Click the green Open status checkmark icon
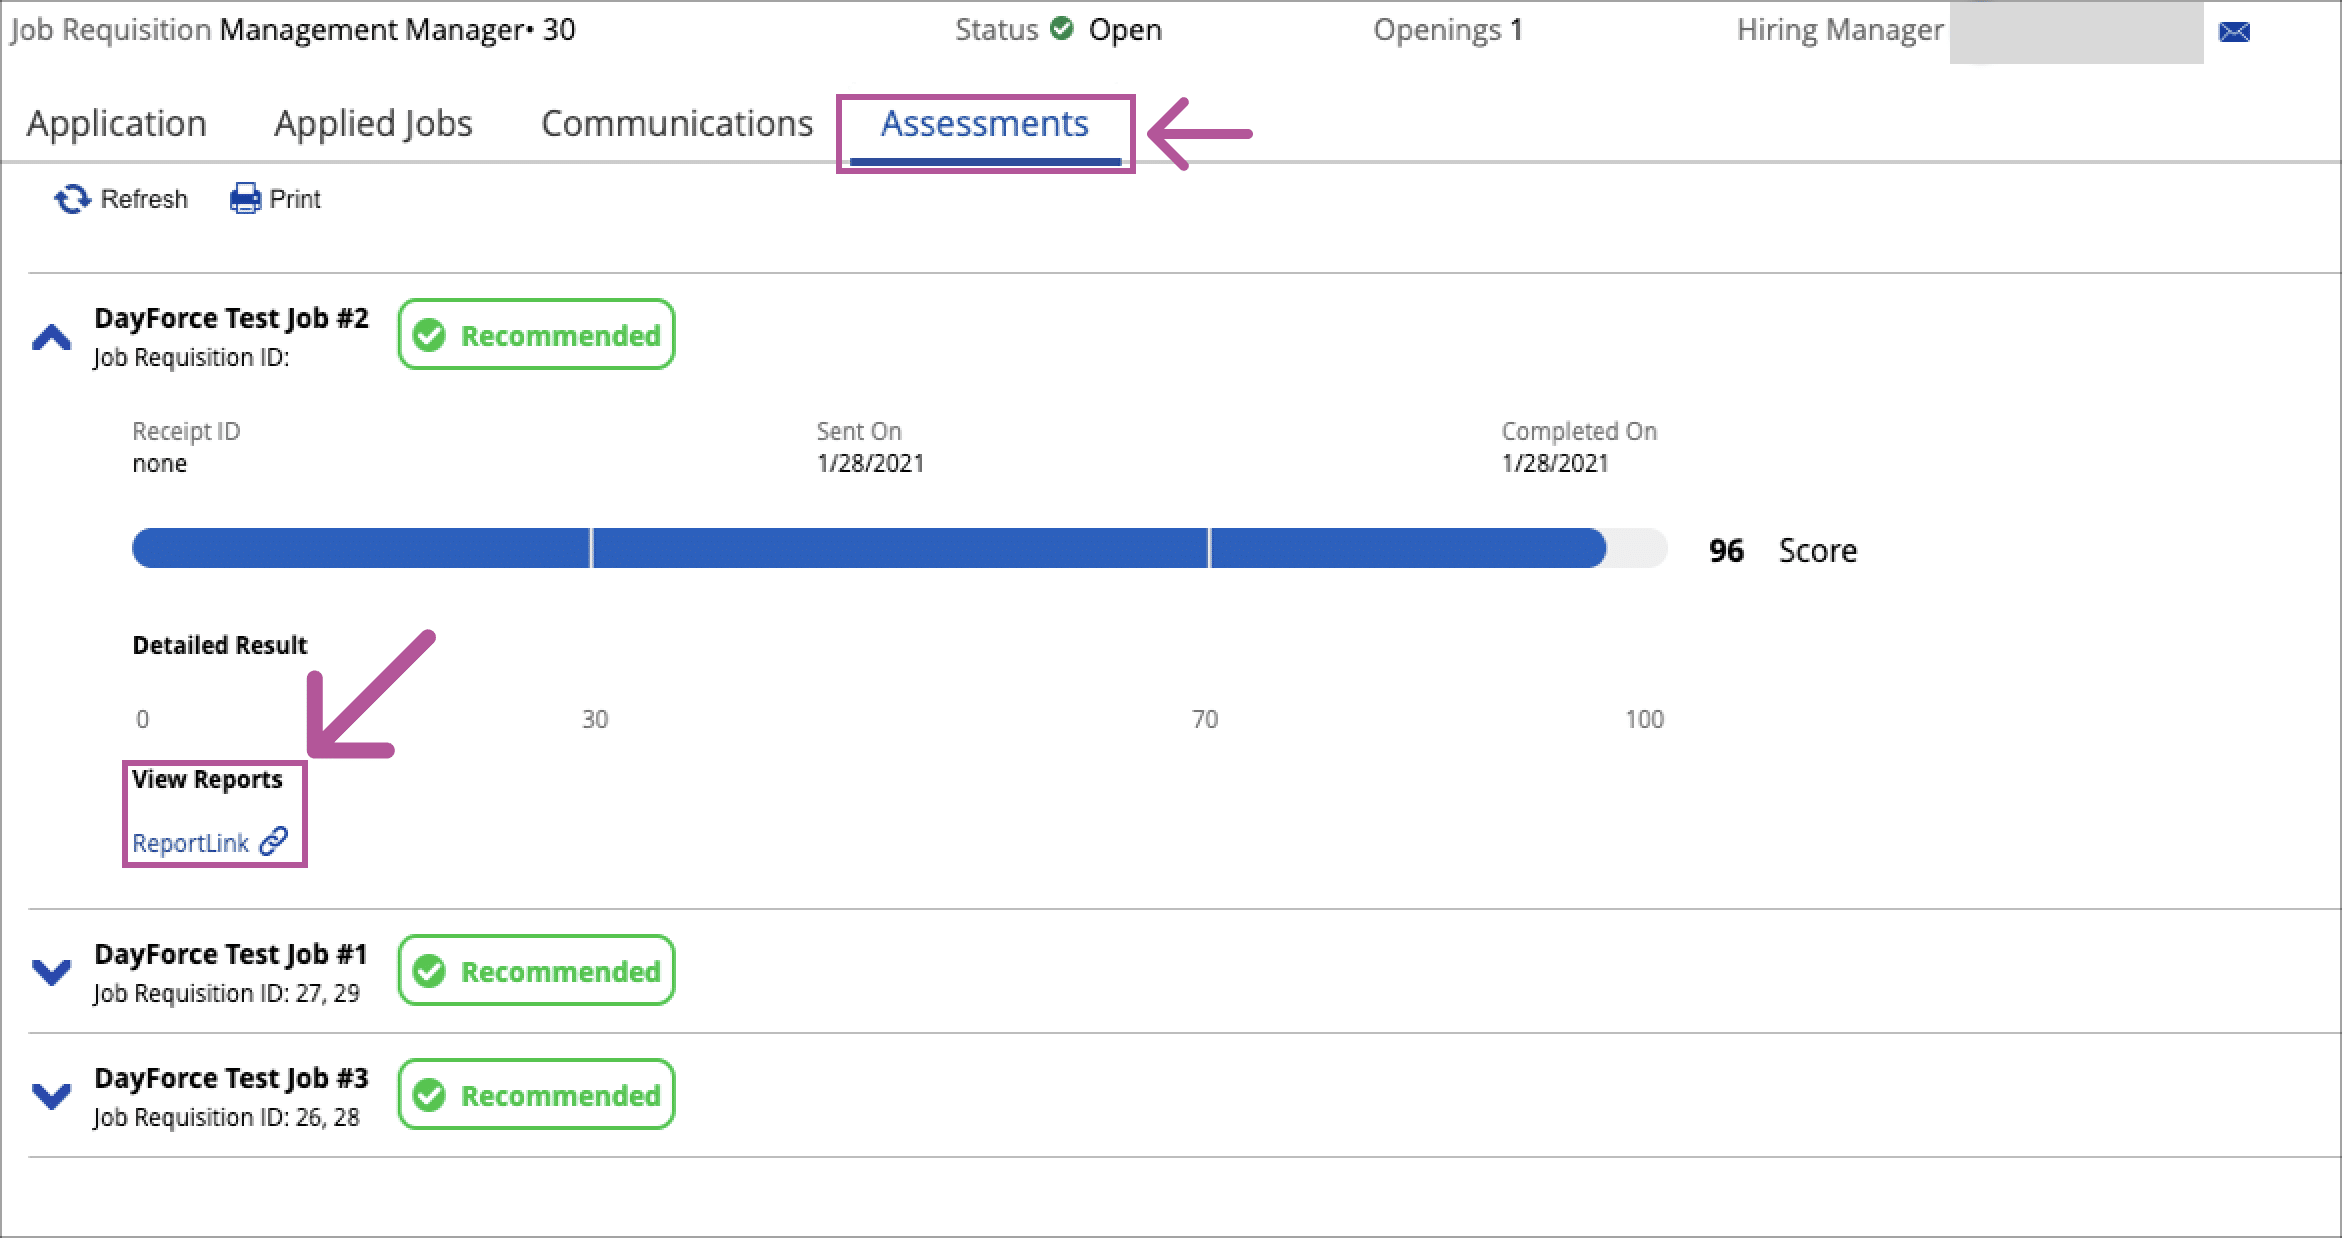Screen dimensions: 2342x1238 pos(1062,29)
